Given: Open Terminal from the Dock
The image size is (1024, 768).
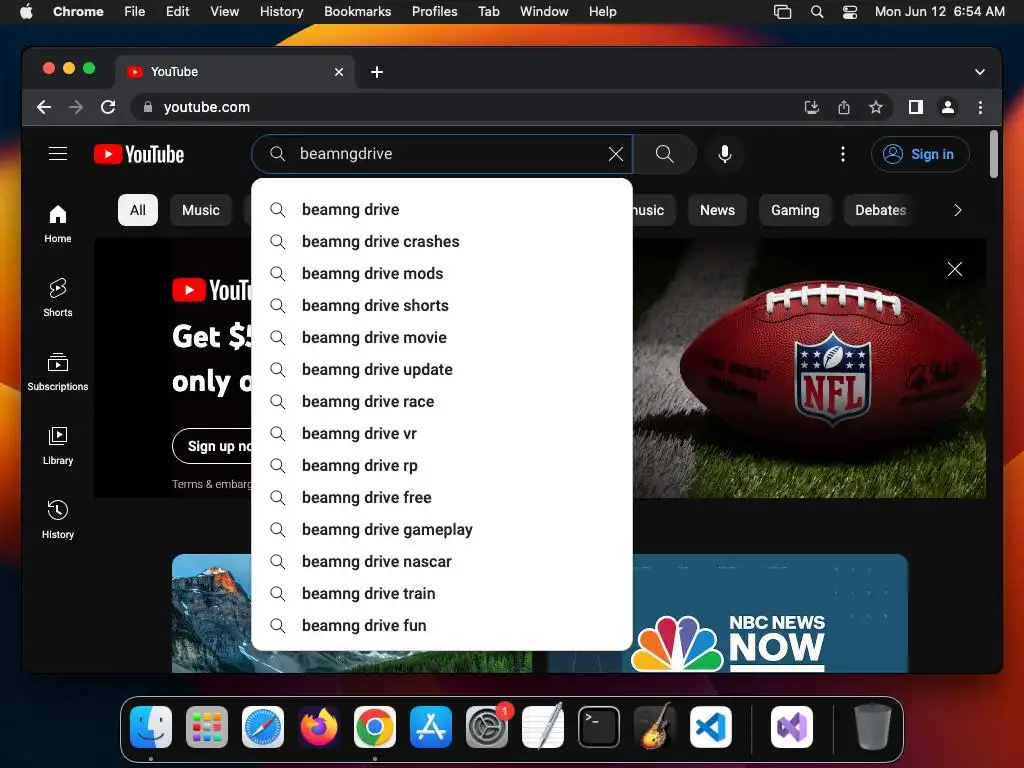Looking at the screenshot, I should [x=599, y=726].
